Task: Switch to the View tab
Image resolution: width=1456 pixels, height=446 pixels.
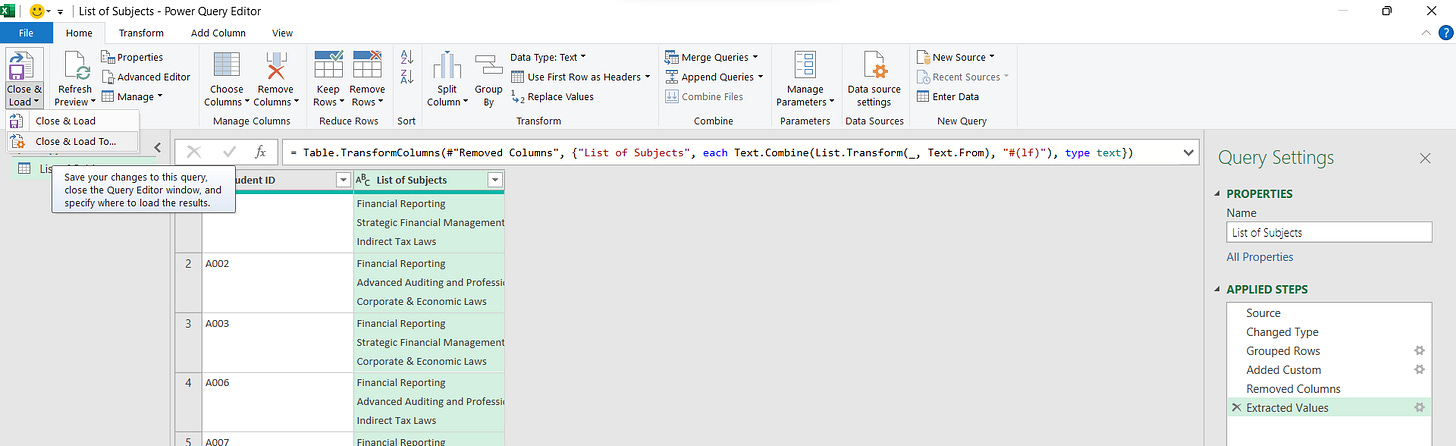Action: point(282,33)
